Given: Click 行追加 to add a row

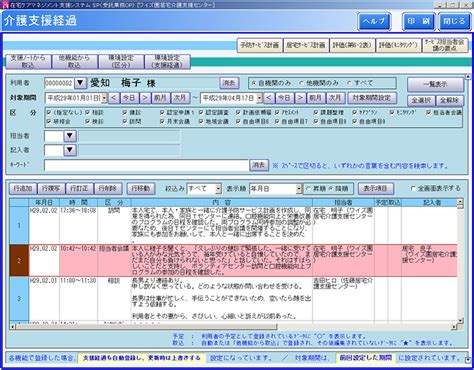Looking at the screenshot, I should 23,189.
